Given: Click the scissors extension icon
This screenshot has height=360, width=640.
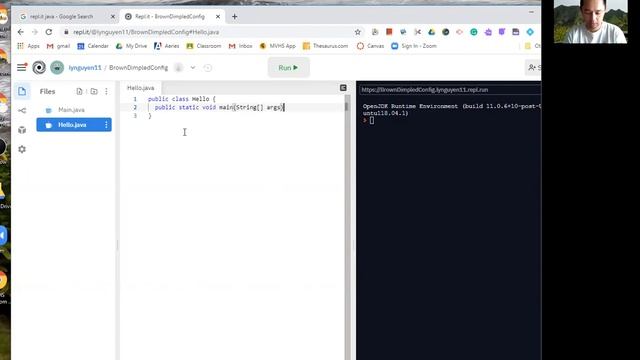Looking at the screenshot, I should 418,32.
